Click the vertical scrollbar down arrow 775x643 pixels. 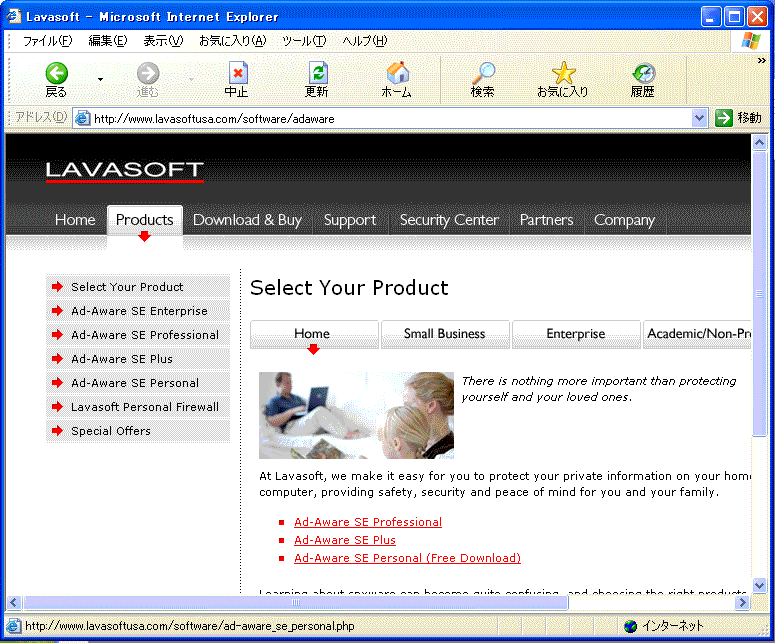click(759, 585)
